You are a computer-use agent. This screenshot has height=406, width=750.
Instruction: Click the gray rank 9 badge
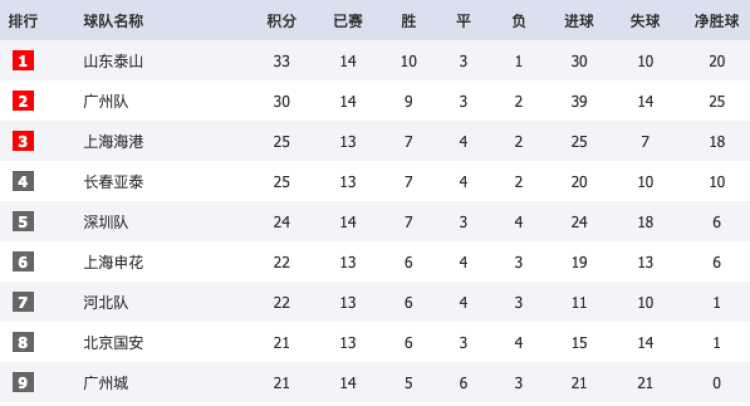pyautogui.click(x=24, y=382)
